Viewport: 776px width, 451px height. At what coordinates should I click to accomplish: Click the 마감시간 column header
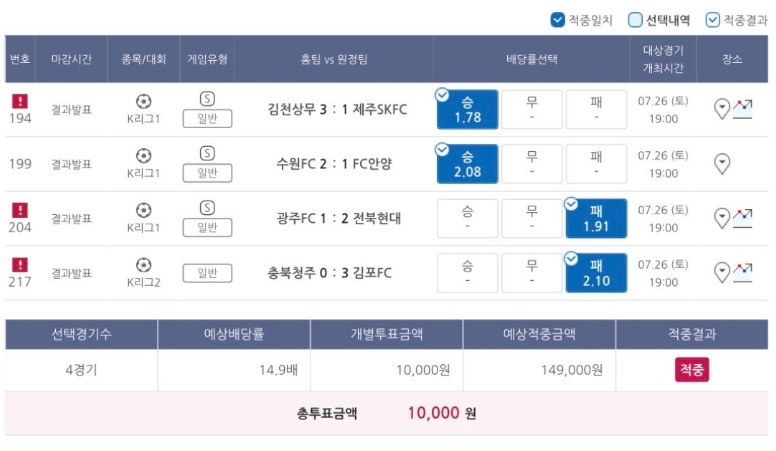click(71, 59)
